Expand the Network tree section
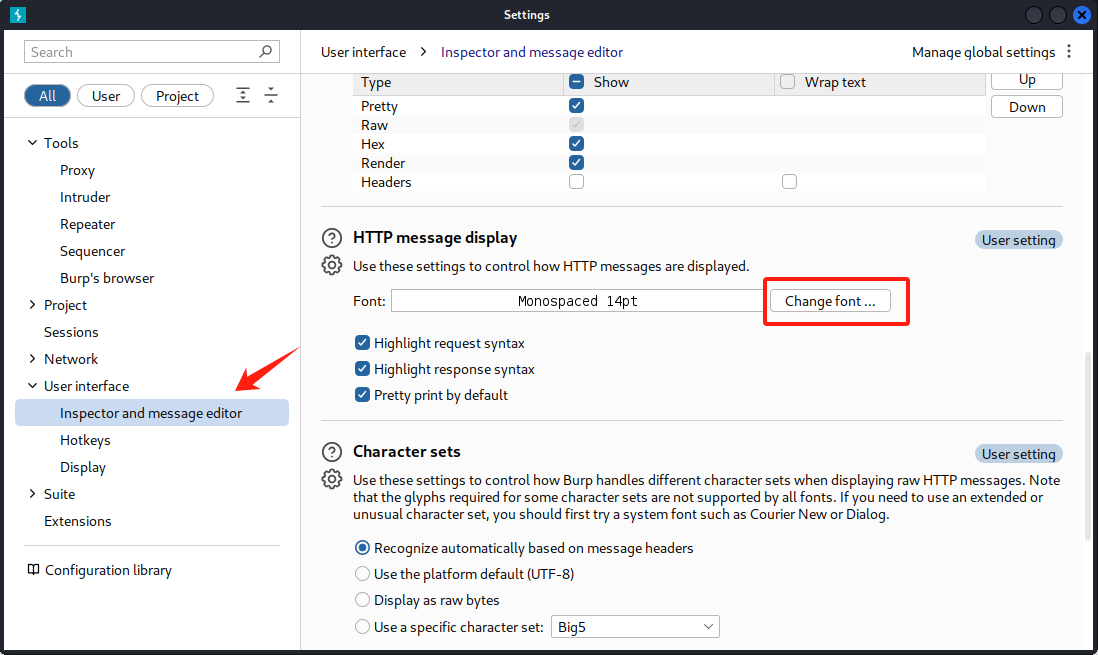Viewport: 1098px width, 655px height. coord(32,358)
